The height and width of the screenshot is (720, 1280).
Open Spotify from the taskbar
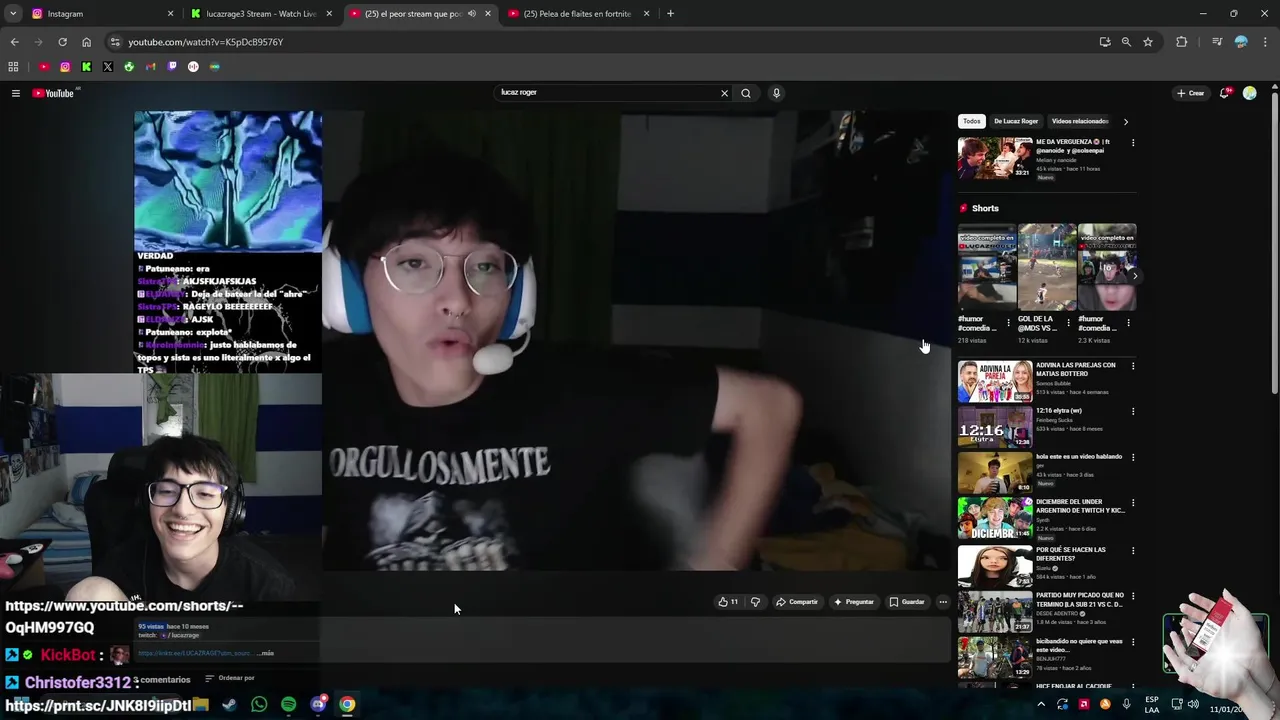pos(288,704)
